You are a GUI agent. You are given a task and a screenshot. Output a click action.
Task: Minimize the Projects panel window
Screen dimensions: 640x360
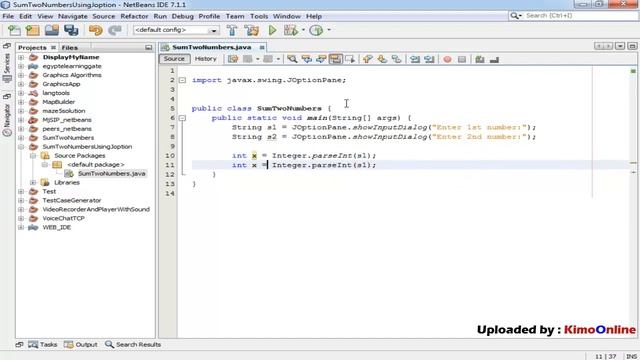[149, 48]
